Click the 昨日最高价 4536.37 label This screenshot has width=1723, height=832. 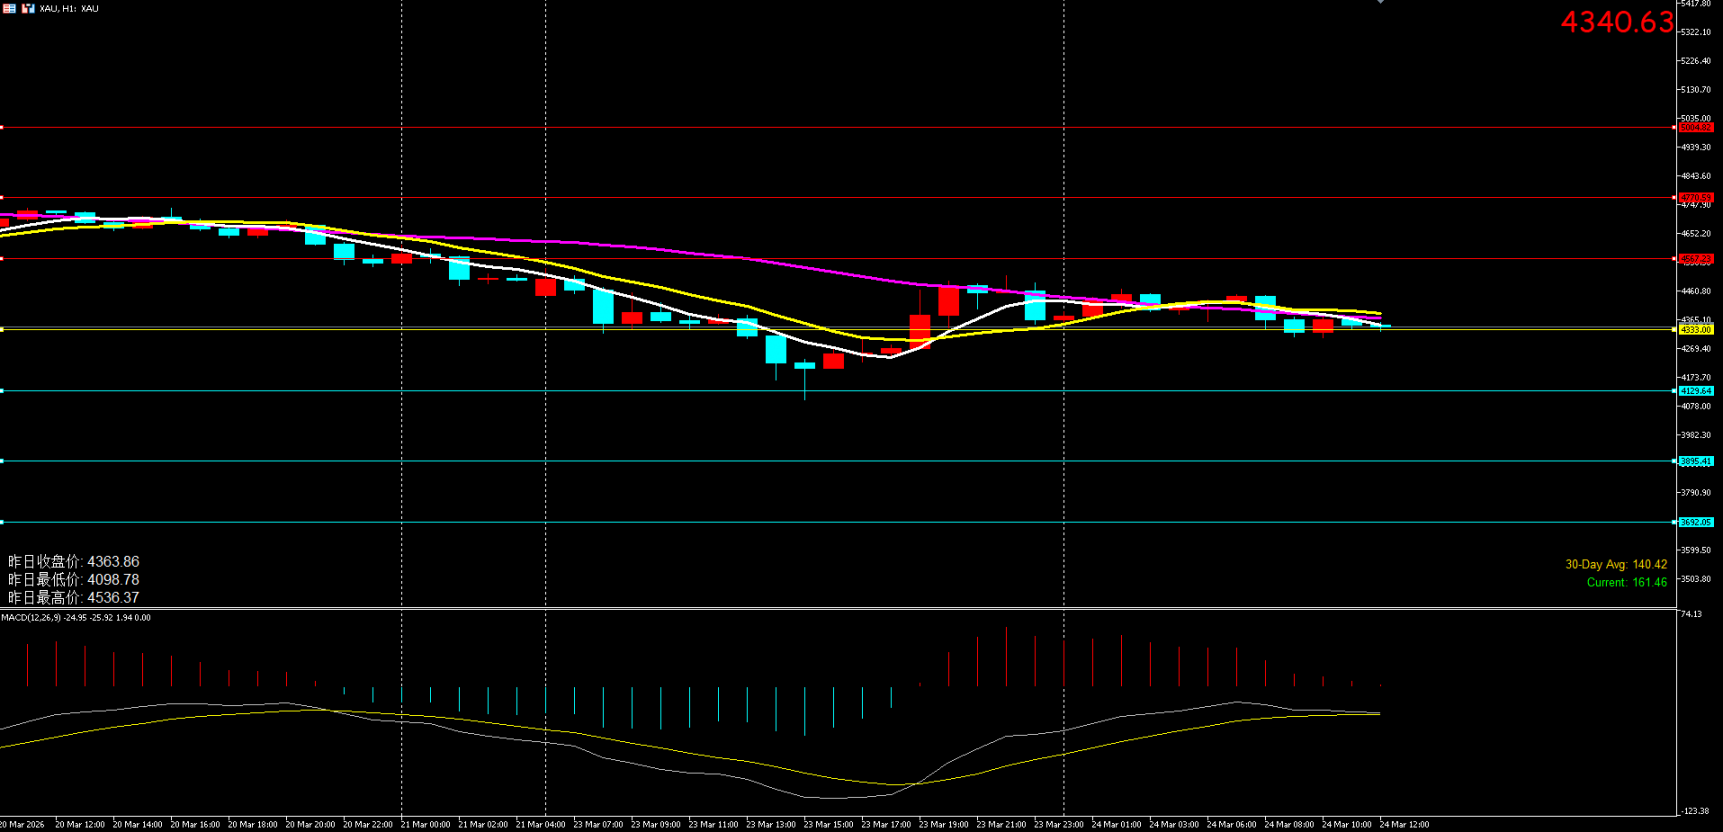(74, 598)
